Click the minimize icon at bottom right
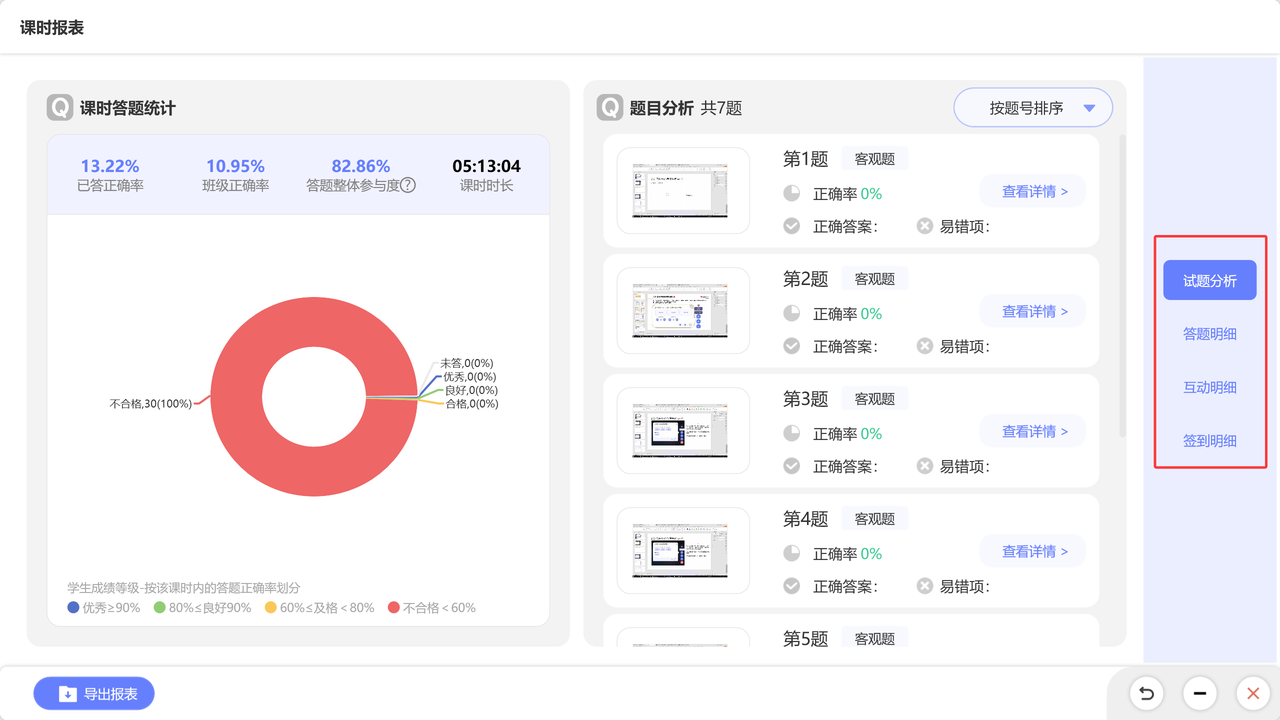Image resolution: width=1280 pixels, height=720 pixels. [1199, 693]
